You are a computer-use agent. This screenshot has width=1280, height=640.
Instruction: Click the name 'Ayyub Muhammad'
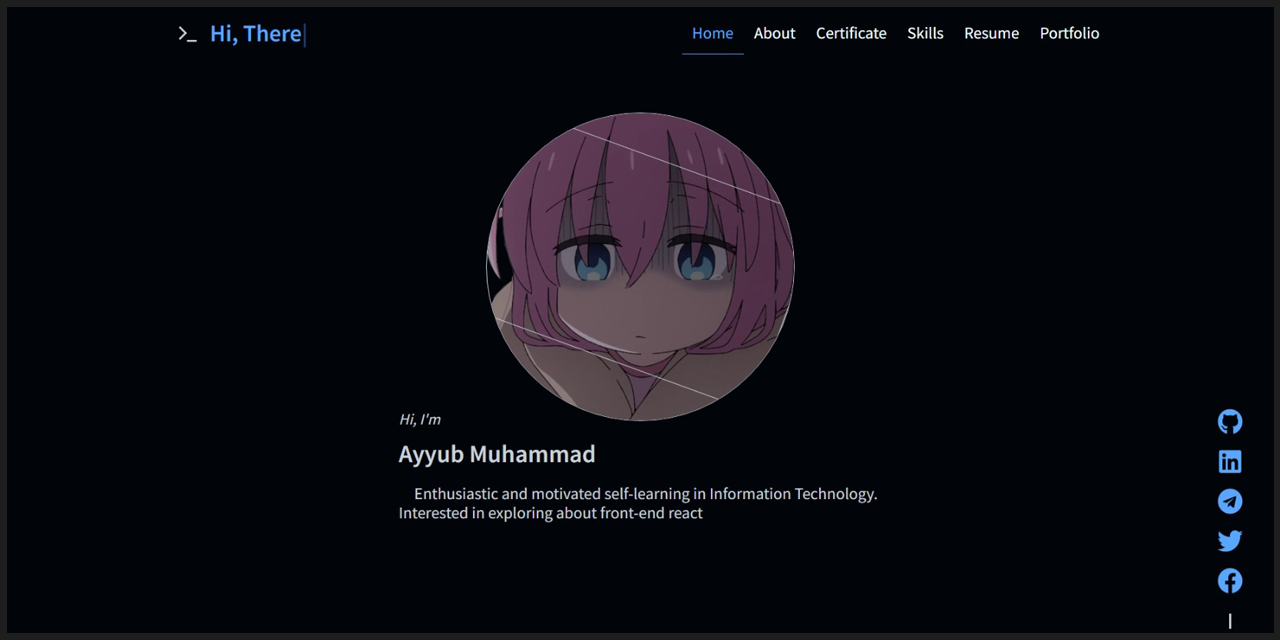(496, 454)
